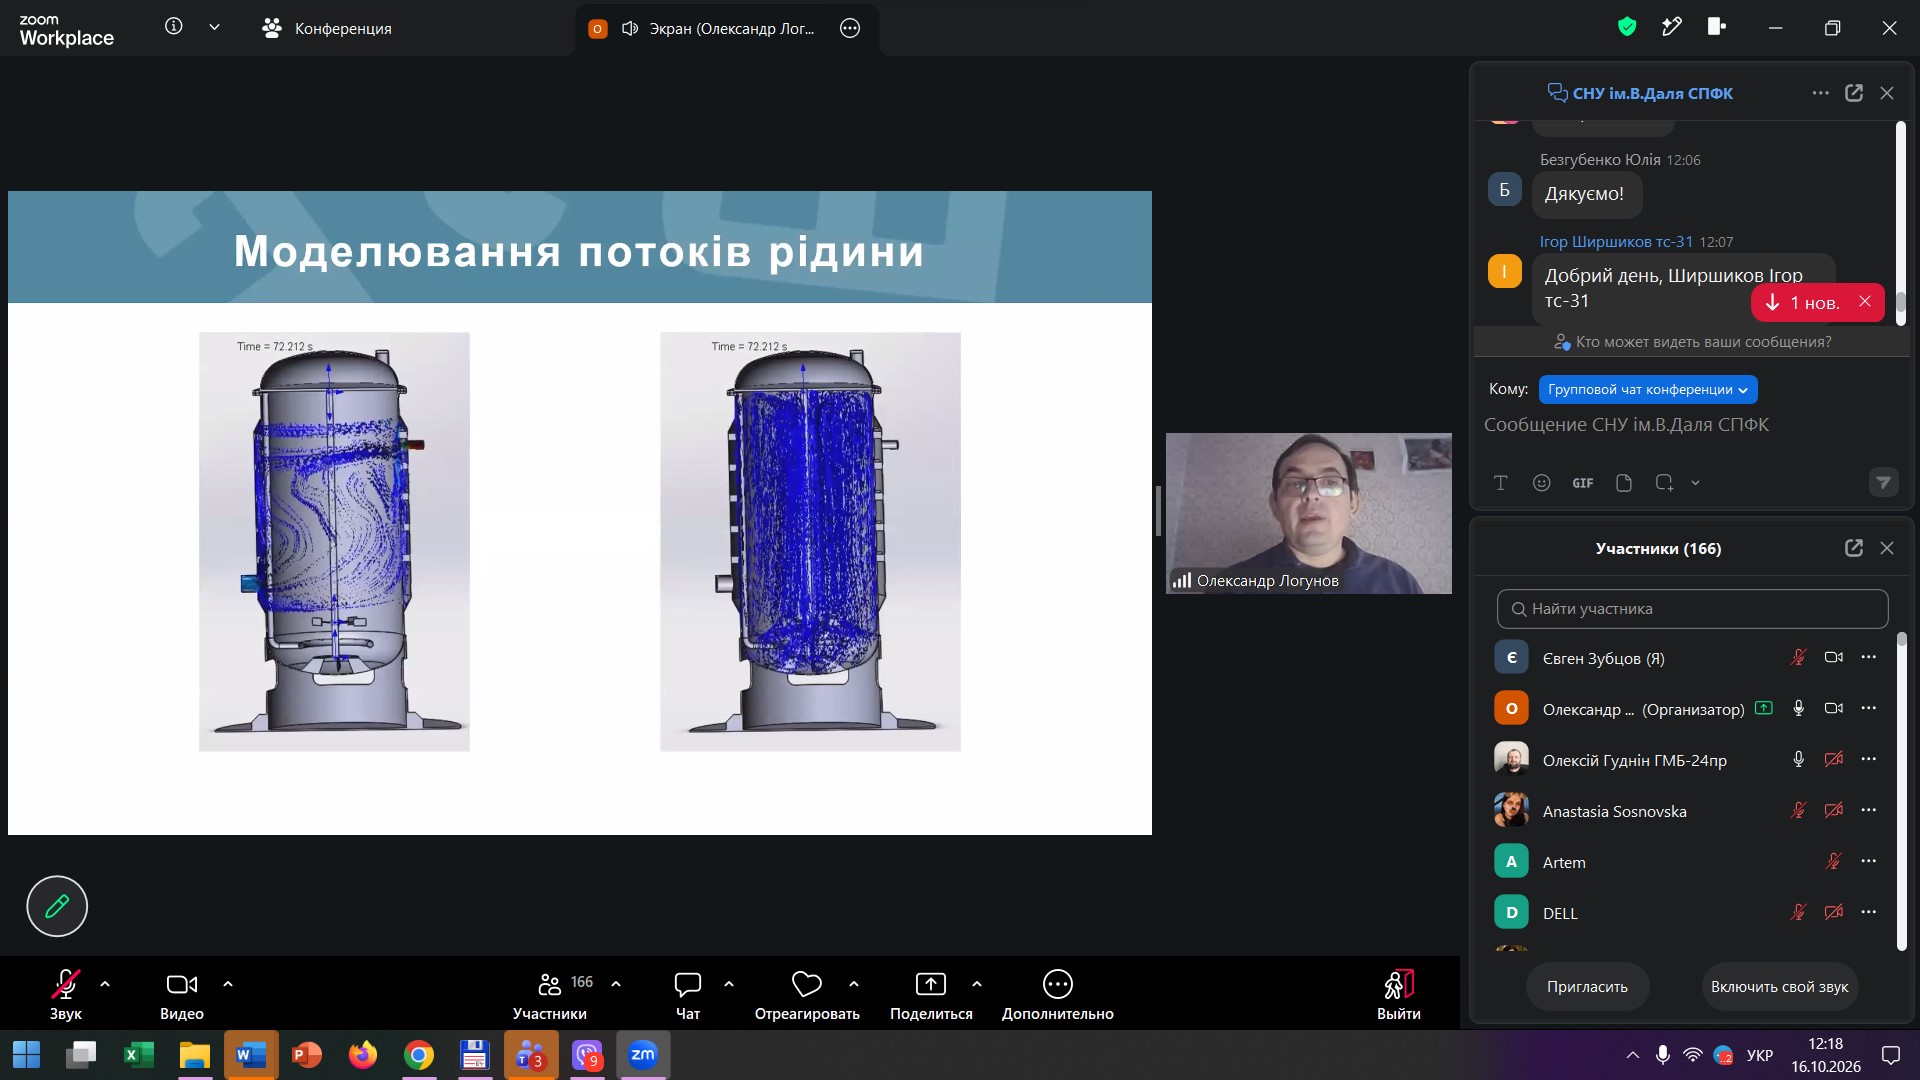The width and height of the screenshot is (1920, 1080).
Task: Start video with Видео button
Action: 182,995
